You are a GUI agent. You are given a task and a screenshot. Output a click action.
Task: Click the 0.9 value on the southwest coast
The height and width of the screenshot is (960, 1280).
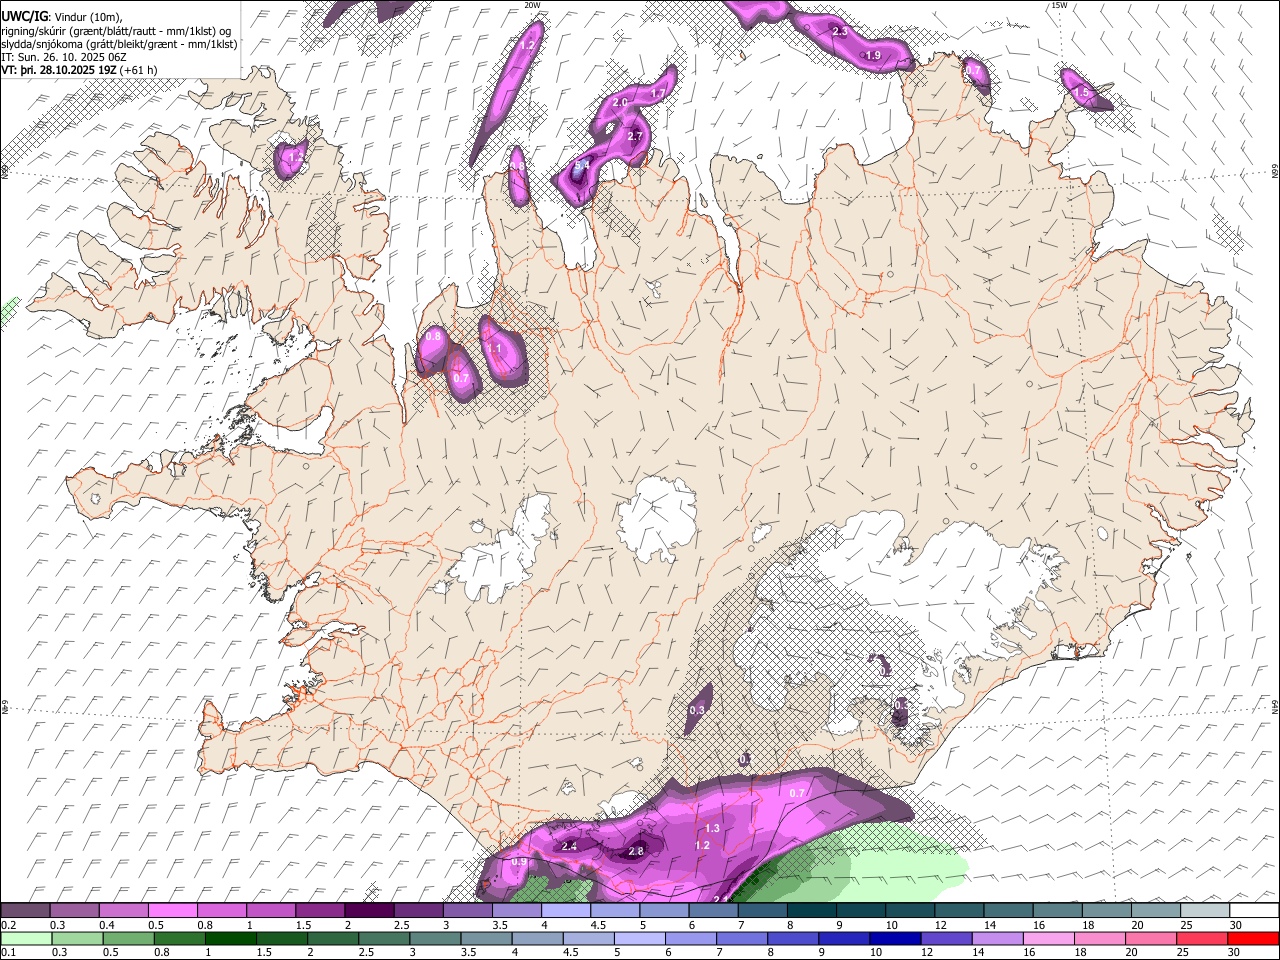point(518,862)
